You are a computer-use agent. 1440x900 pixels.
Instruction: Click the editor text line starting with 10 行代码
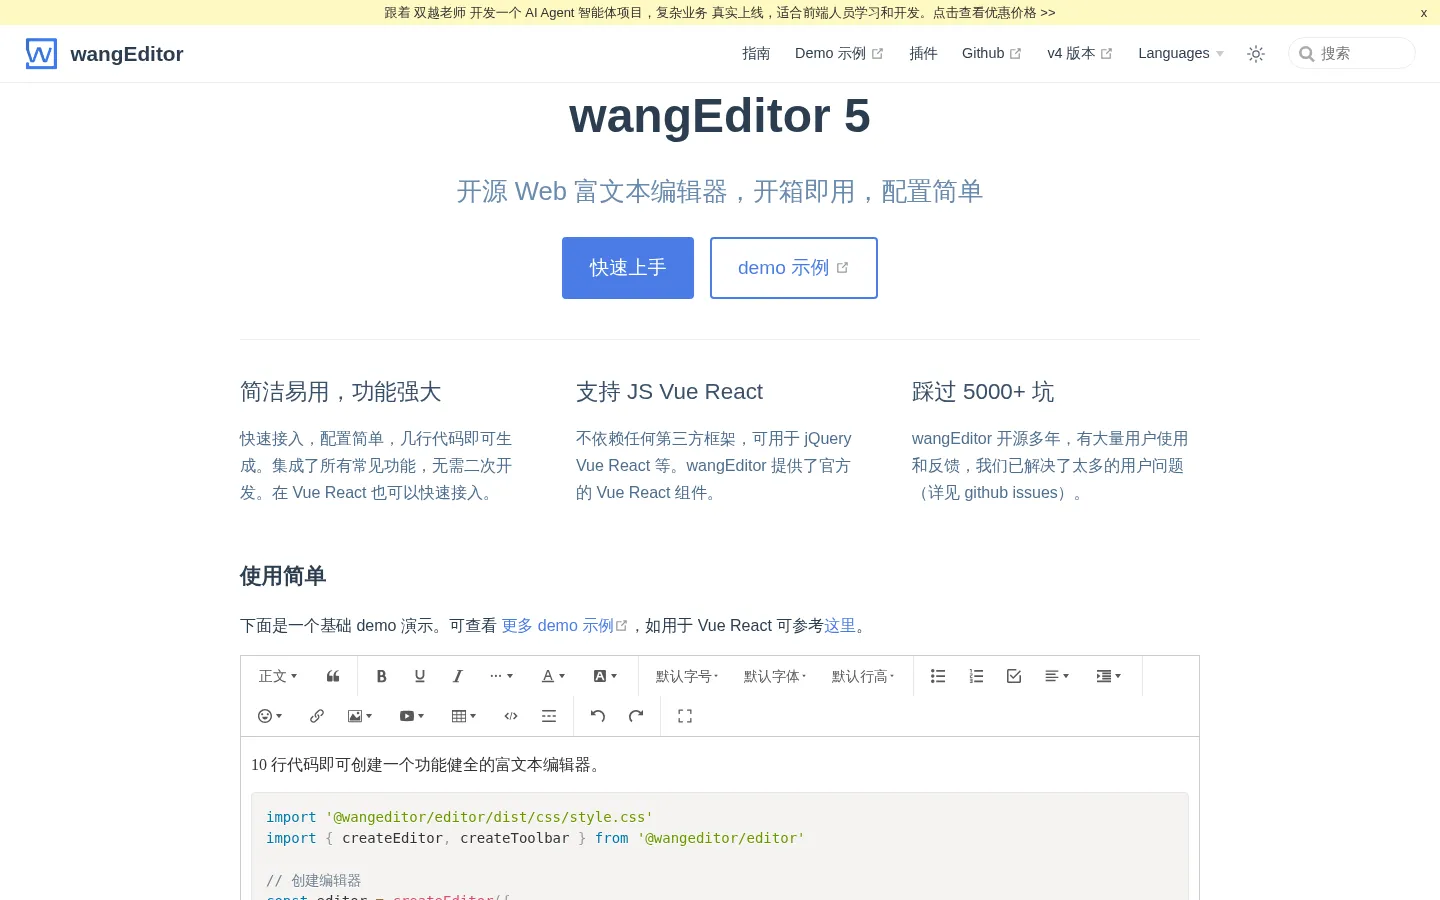pos(428,765)
